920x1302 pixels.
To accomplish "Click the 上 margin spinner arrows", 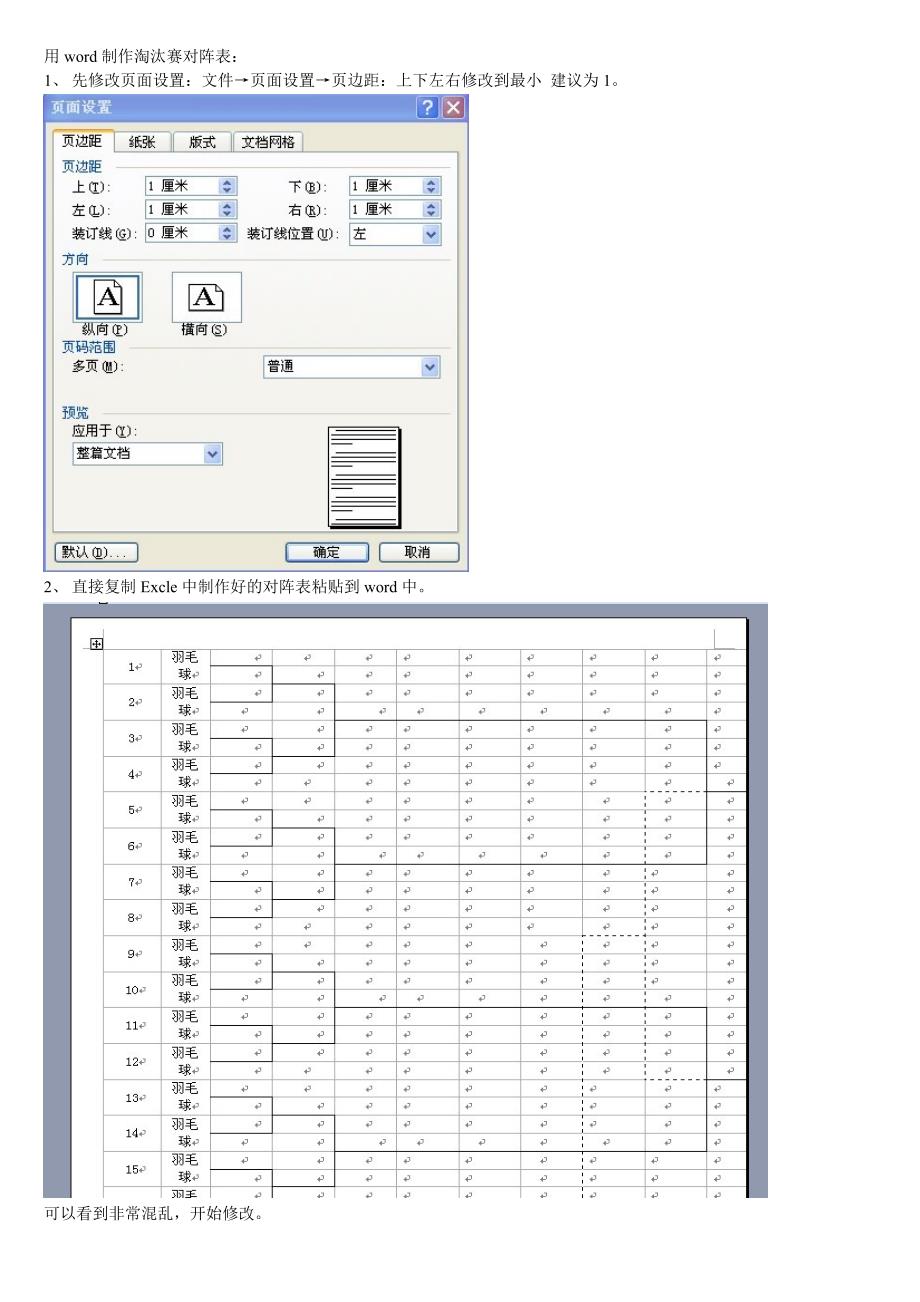I will click(x=227, y=186).
